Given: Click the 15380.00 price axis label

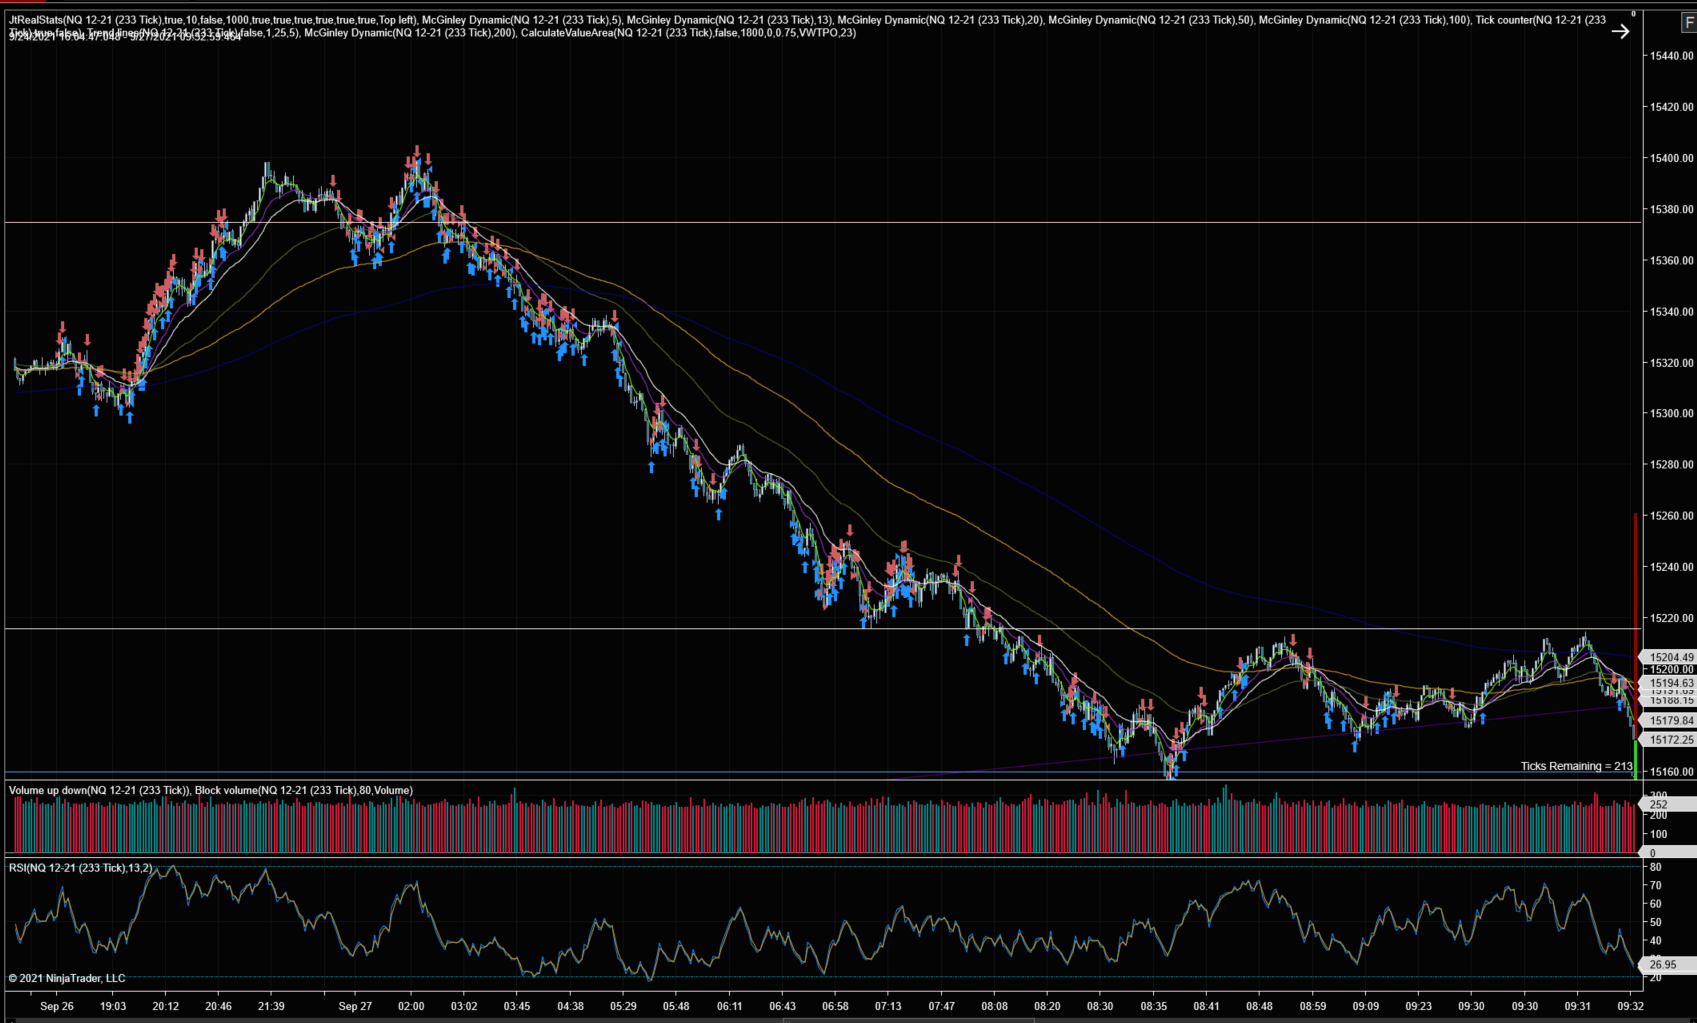Looking at the screenshot, I should 1671,210.
